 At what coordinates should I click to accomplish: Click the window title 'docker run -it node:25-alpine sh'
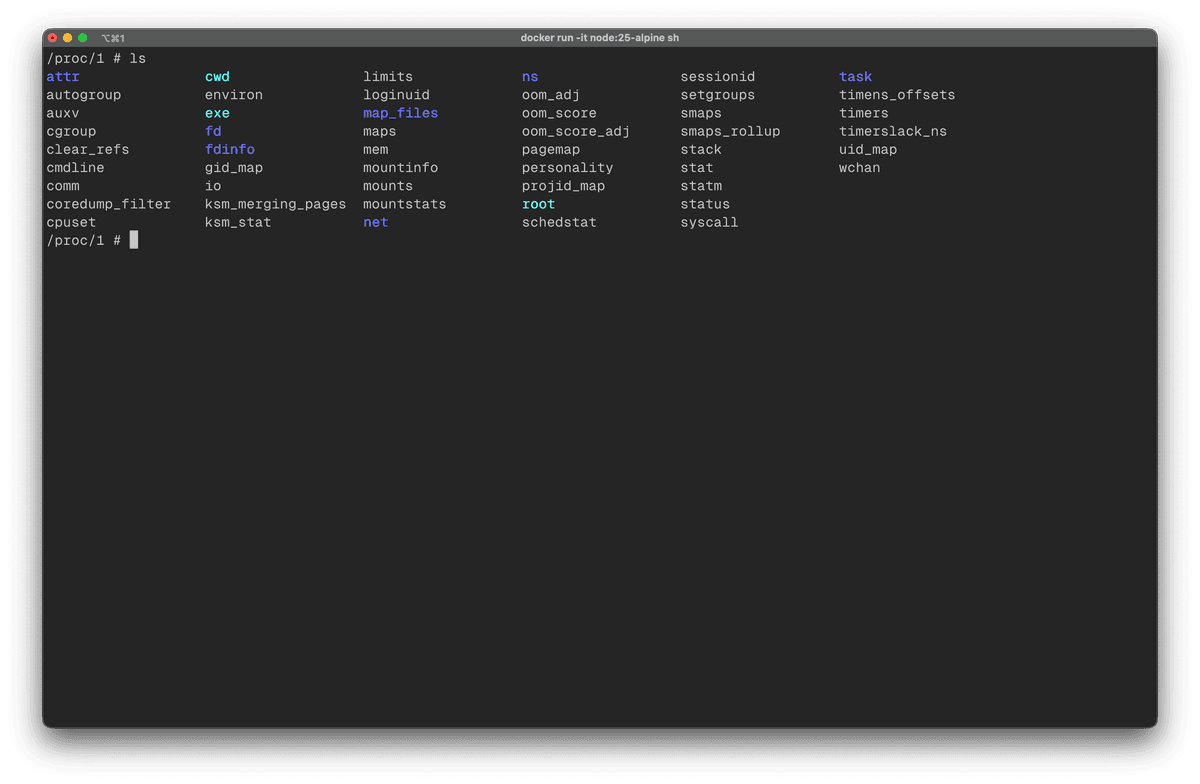click(600, 38)
